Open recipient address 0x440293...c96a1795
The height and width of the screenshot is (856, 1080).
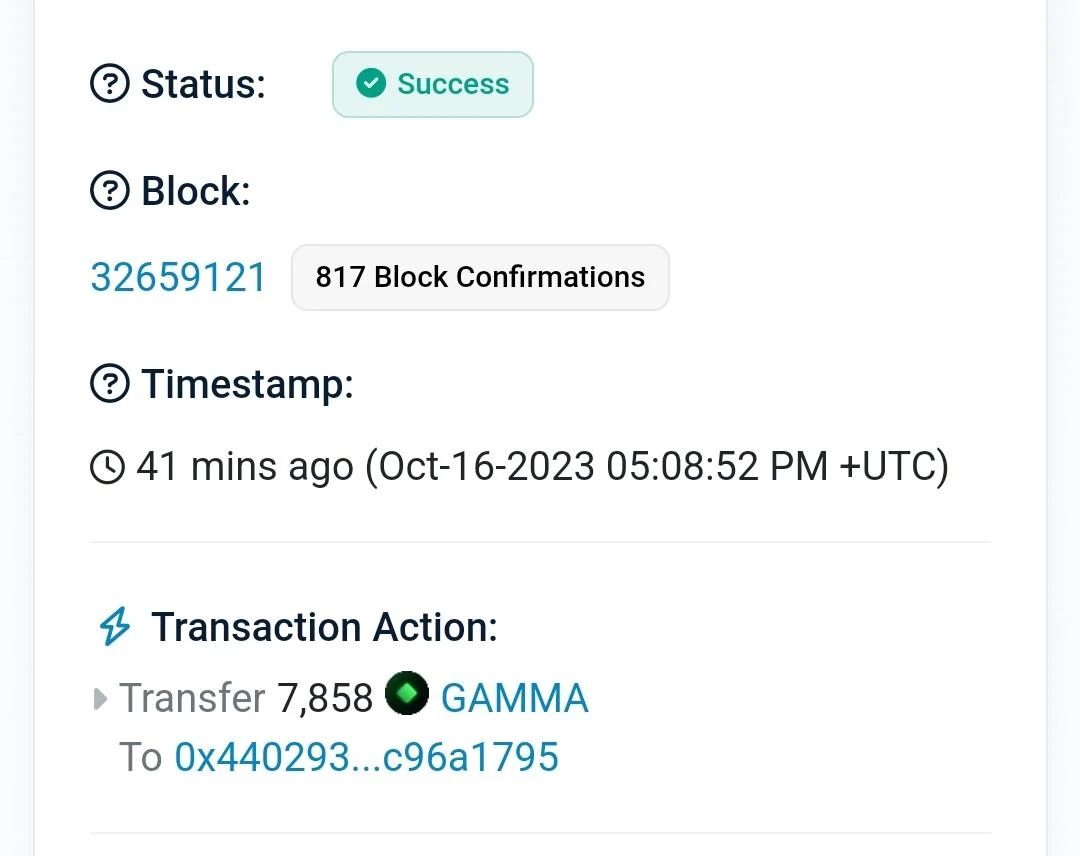(x=366, y=757)
